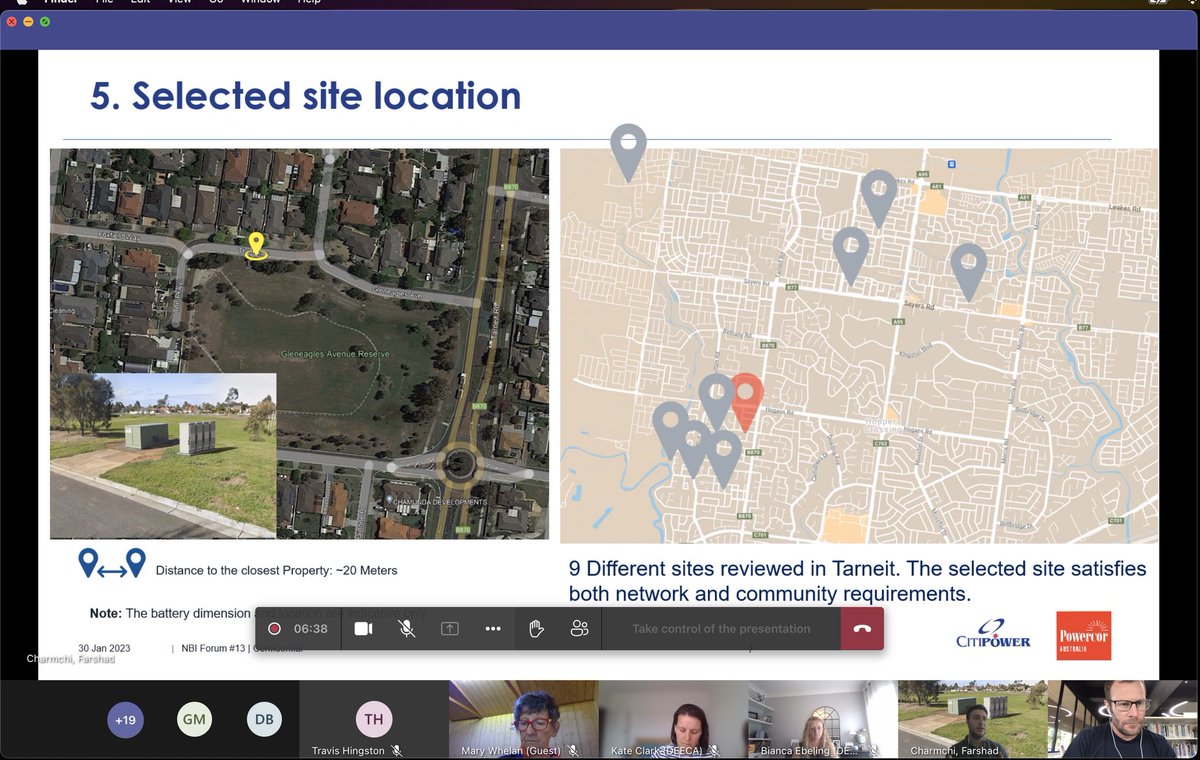
Task: Raise your hand in the meeting
Action: click(x=536, y=628)
